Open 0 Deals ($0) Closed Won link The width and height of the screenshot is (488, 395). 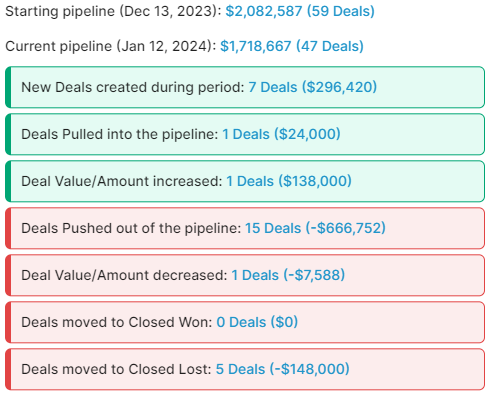257,322
